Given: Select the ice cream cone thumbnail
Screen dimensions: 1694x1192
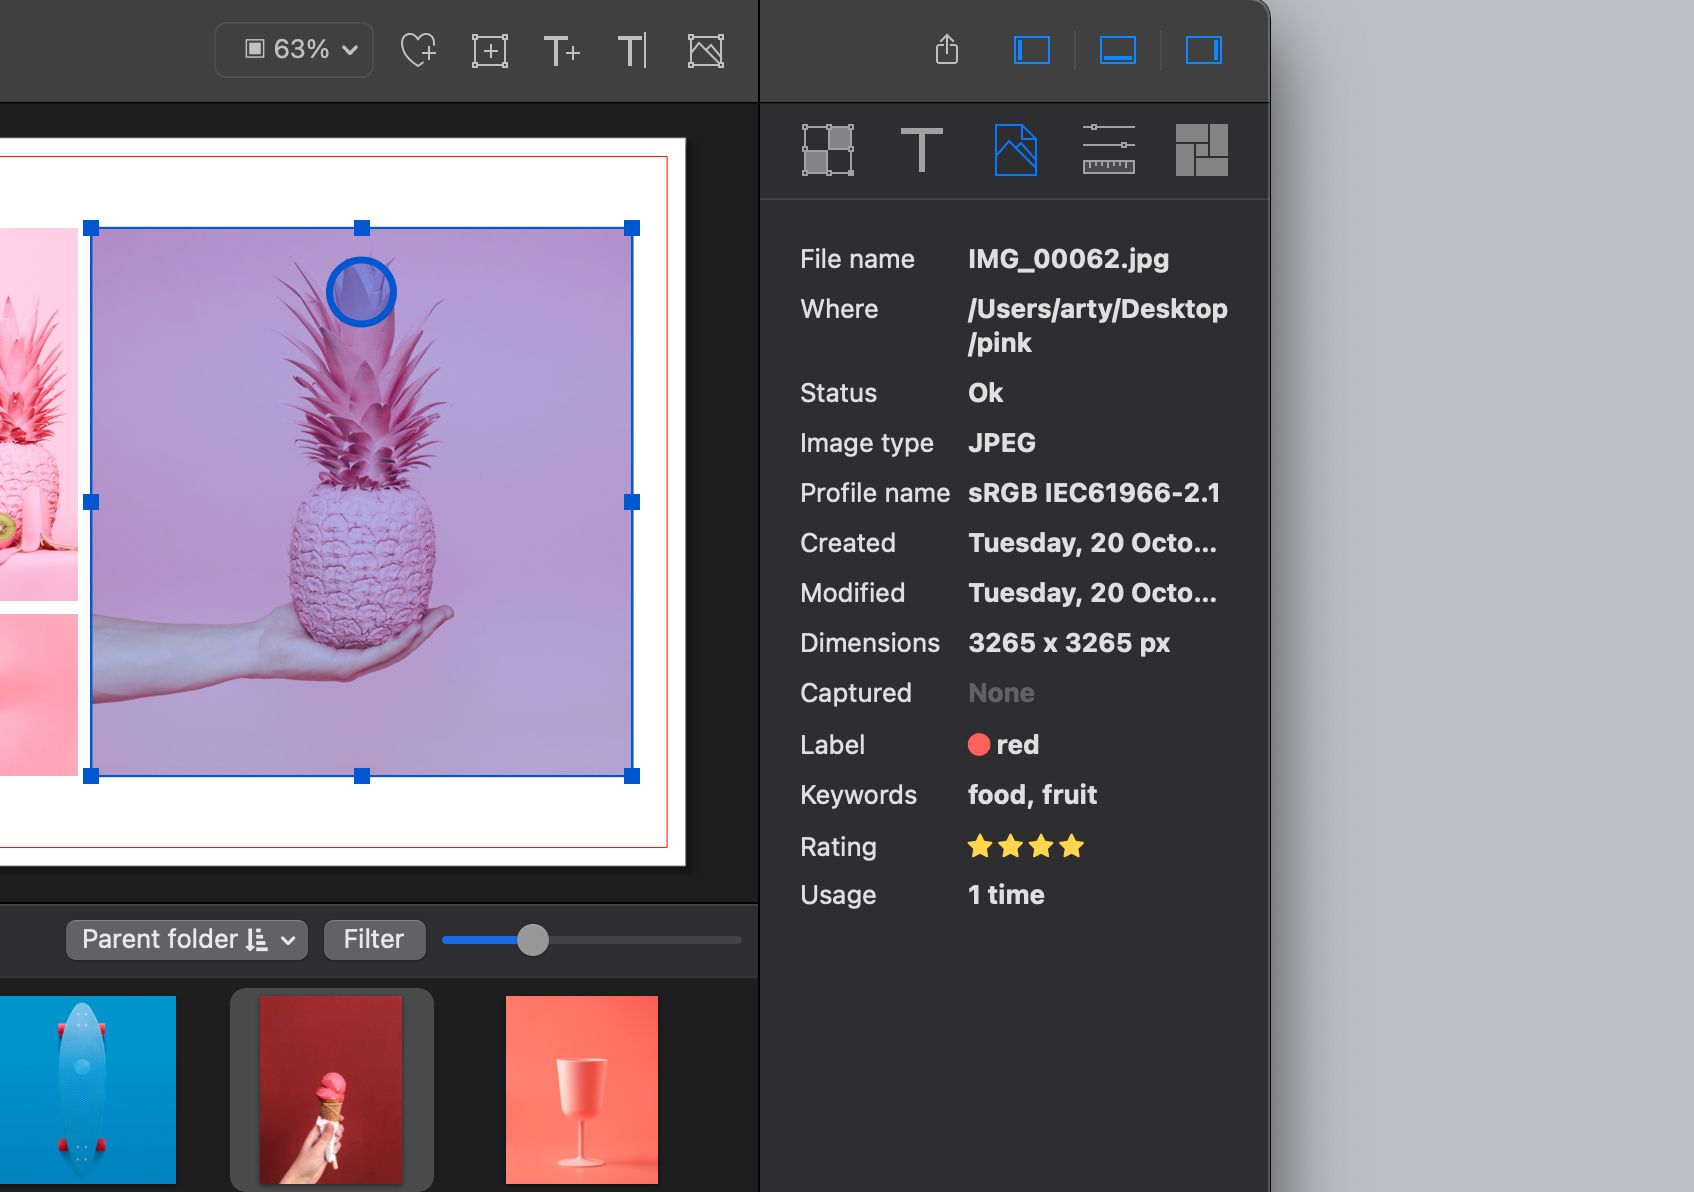Looking at the screenshot, I should [x=331, y=1090].
